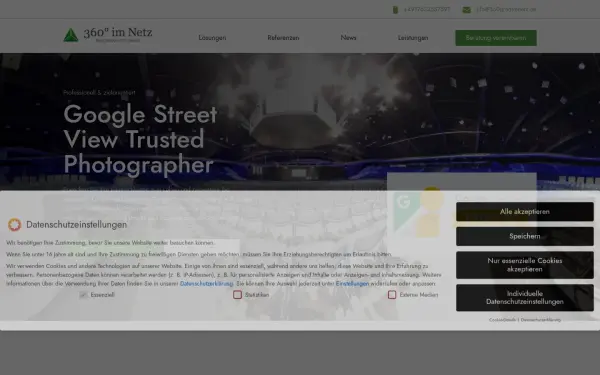
Task: Enable the Externe Medien checkbox
Action: tap(392, 295)
